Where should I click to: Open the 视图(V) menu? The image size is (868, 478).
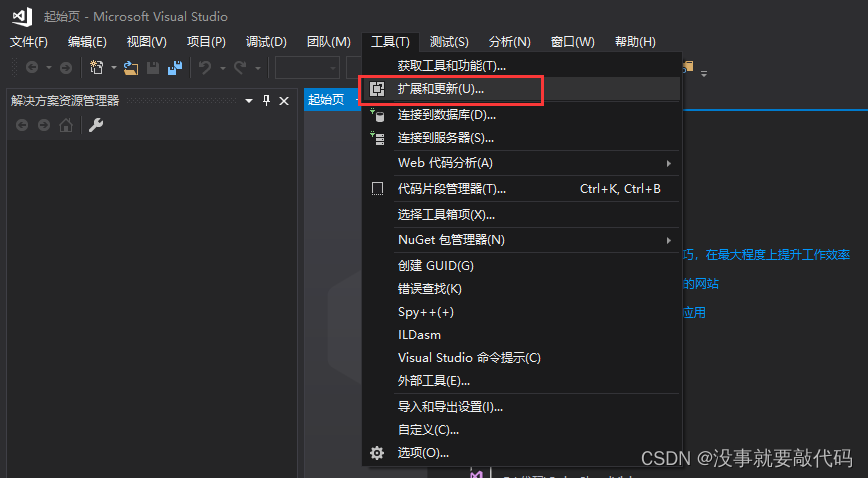click(146, 42)
